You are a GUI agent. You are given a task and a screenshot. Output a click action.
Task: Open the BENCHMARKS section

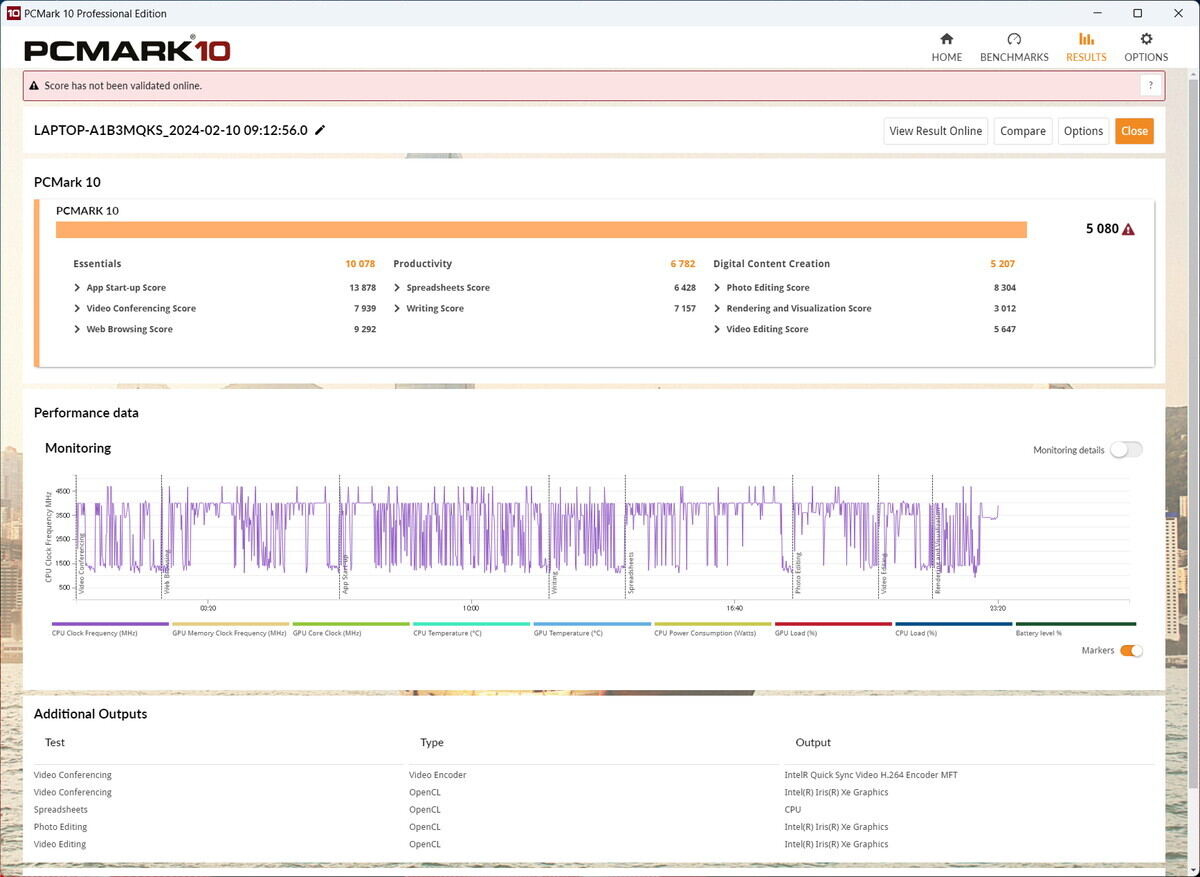pos(1014,47)
